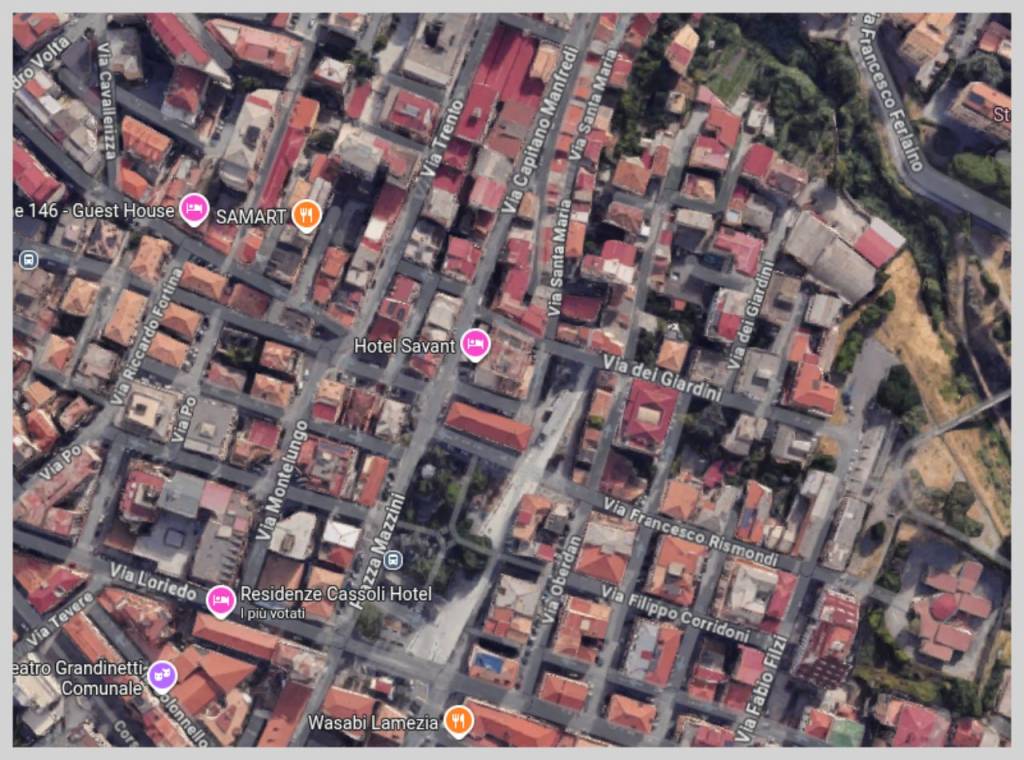Open the Wasabi Lamezia restaurant pin
Image resolution: width=1024 pixels, height=760 pixels.
tap(458, 720)
